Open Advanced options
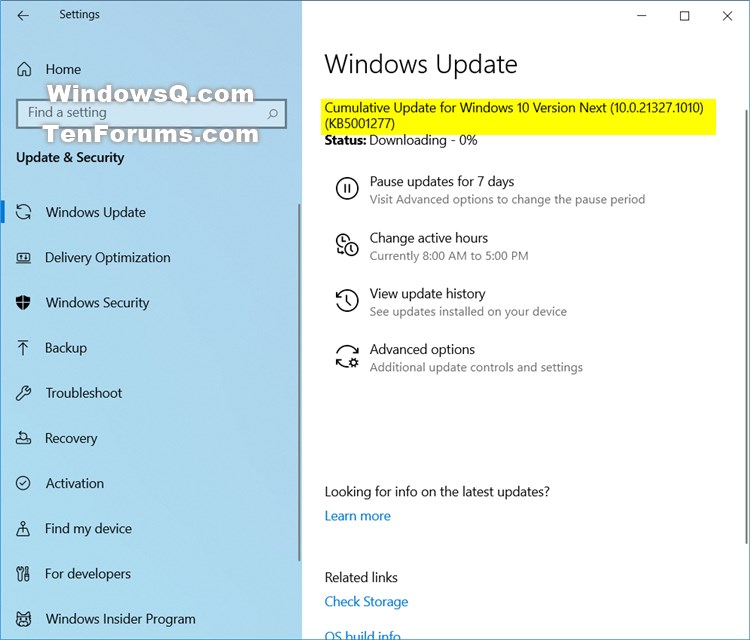Viewport: 750px width, 640px height. (x=422, y=350)
